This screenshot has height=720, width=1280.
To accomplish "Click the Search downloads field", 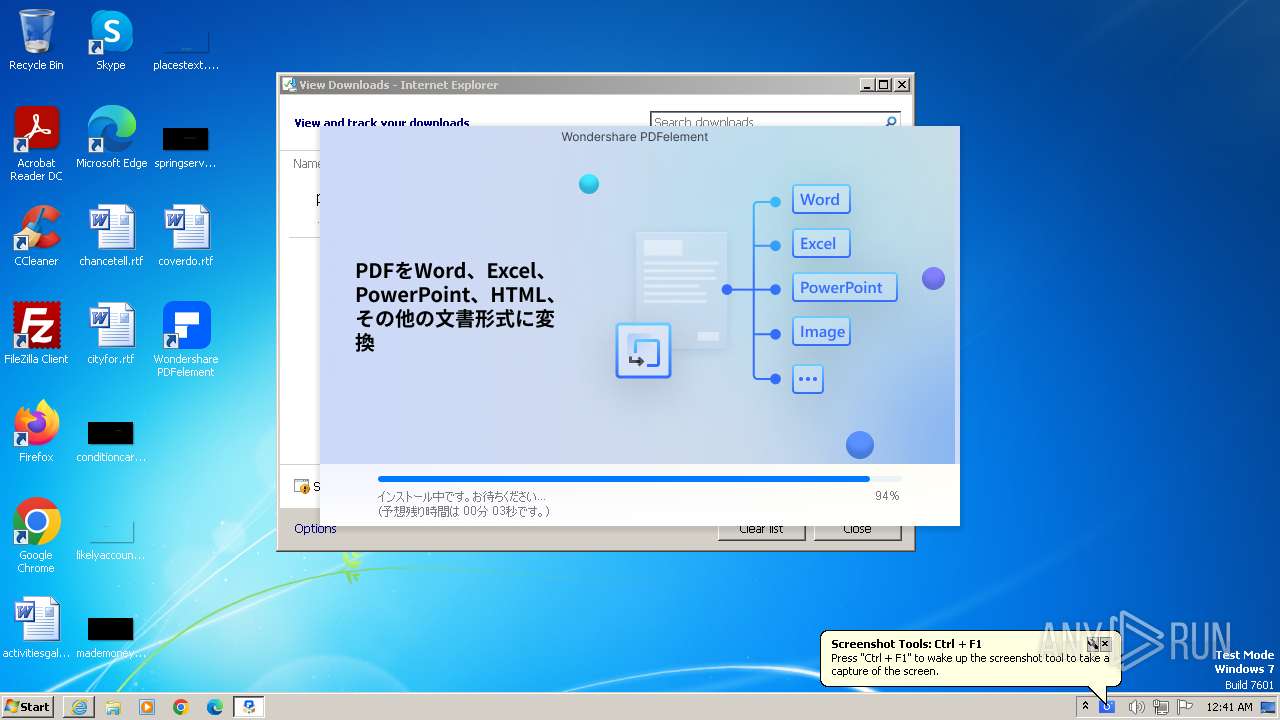I will click(766, 122).
